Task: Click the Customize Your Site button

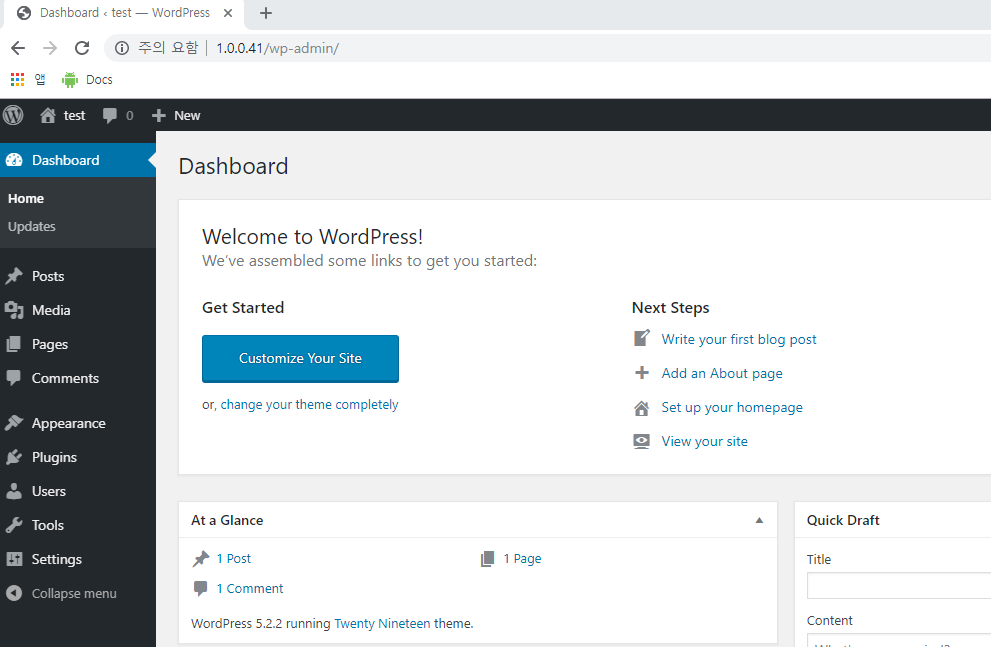Action: pyautogui.click(x=300, y=359)
